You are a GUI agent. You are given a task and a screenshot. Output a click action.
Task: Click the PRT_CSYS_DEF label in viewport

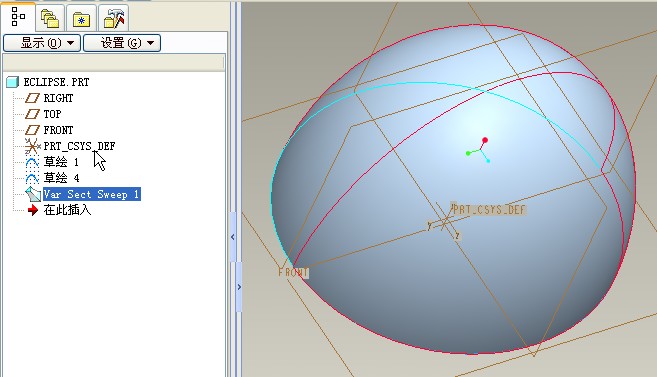[489, 209]
